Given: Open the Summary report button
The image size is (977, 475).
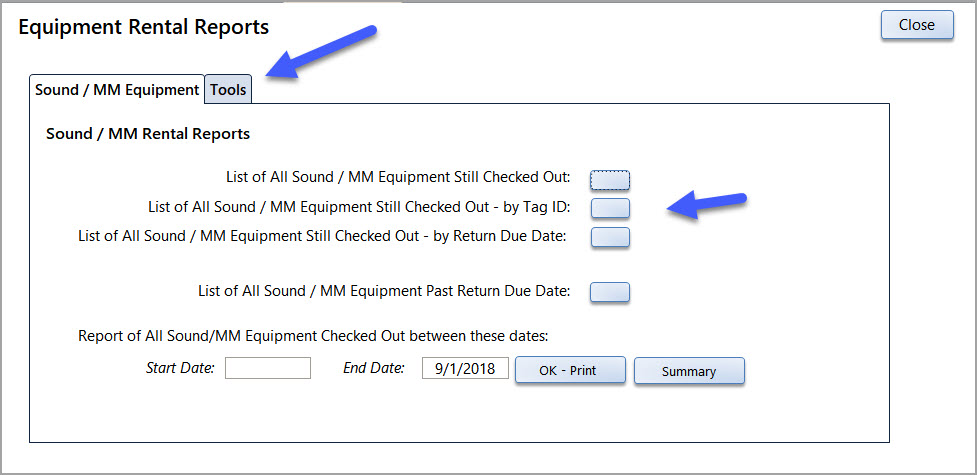Looking at the screenshot, I should point(689,371).
